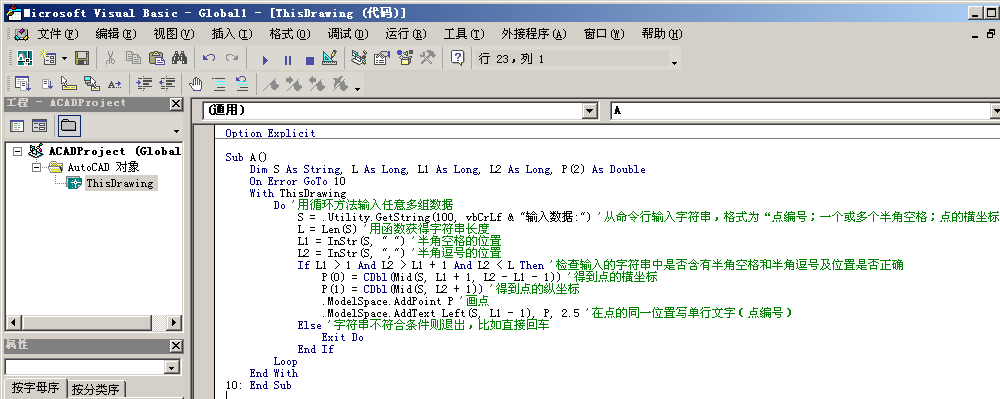Click the Comment Block icon
The width and height of the screenshot is (1000, 399).
point(219,83)
